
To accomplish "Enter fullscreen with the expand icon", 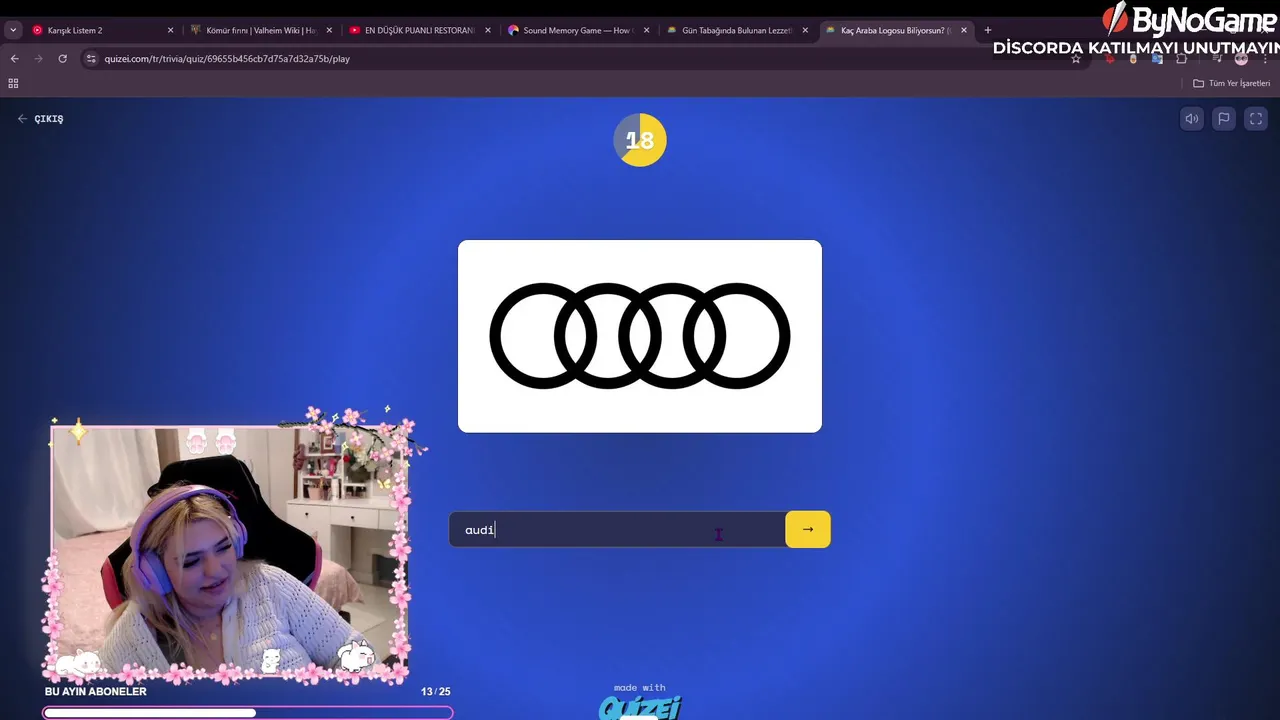I will 1256,119.
